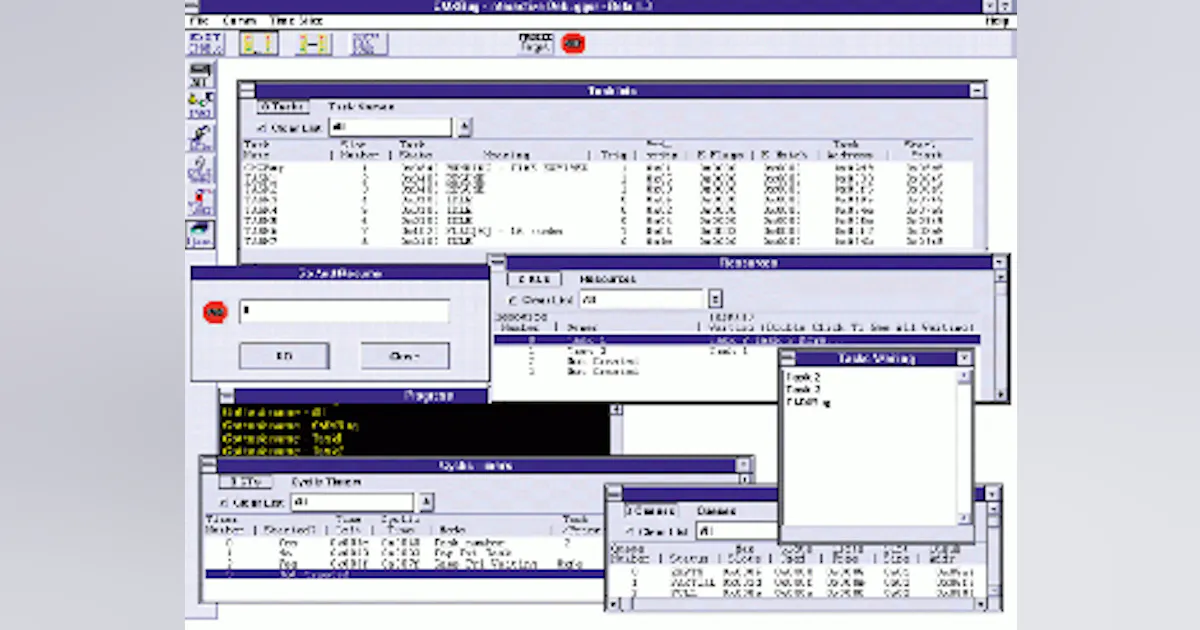Click the keyboard icon in the left sidebar
This screenshot has width=1200, height=630.
pyautogui.click(x=199, y=70)
